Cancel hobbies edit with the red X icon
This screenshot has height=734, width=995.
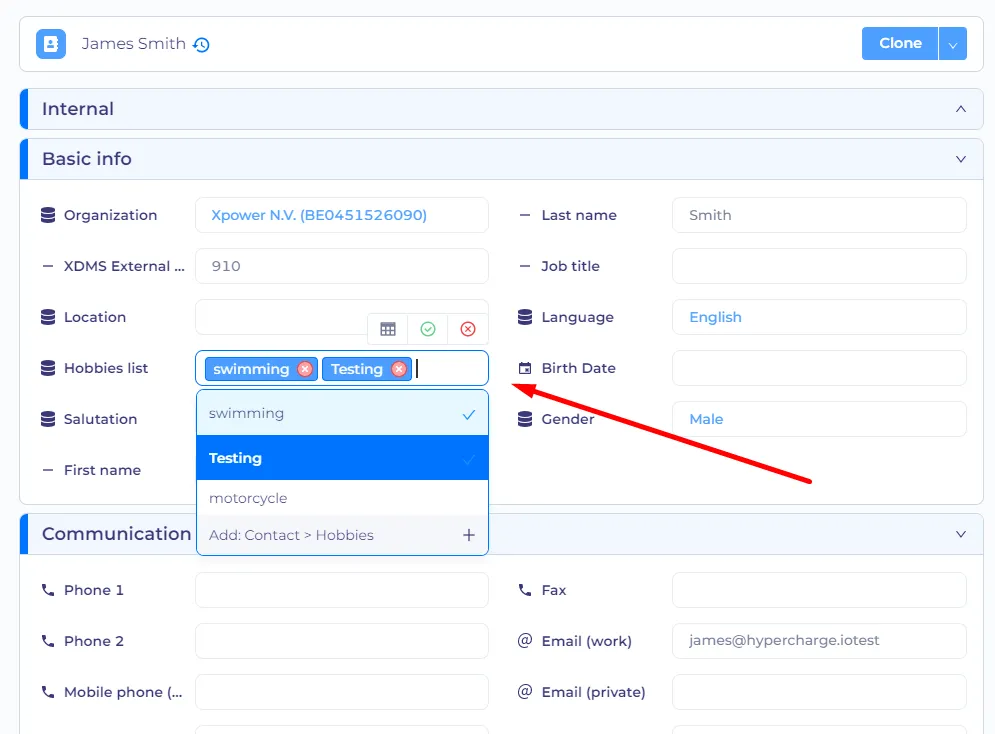point(468,329)
